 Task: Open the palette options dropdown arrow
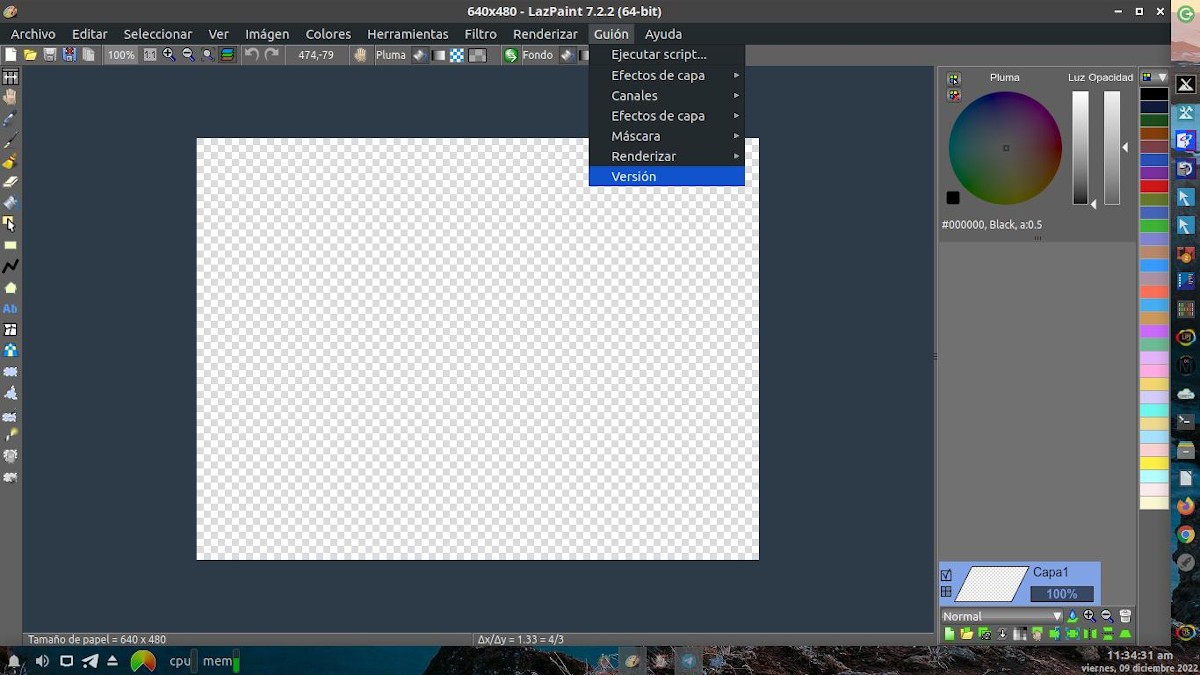1162,77
